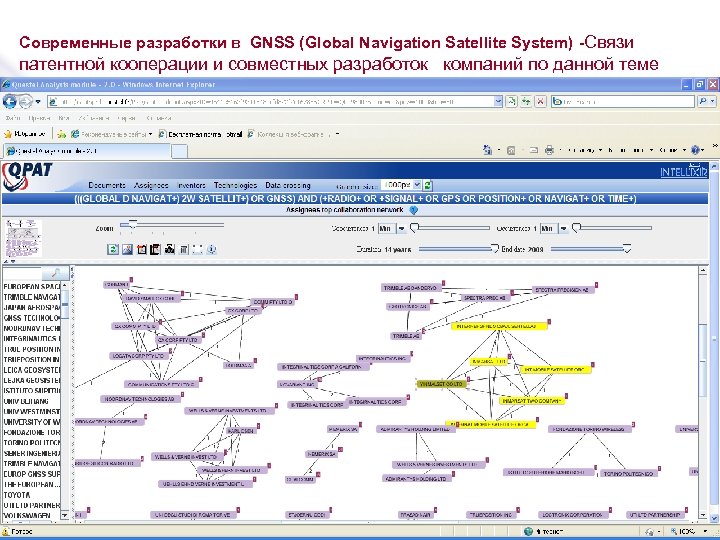Viewport: 720px width, 540px height.
Task: Click the TORINO POLITECNICO graph node
Action: coord(629,473)
